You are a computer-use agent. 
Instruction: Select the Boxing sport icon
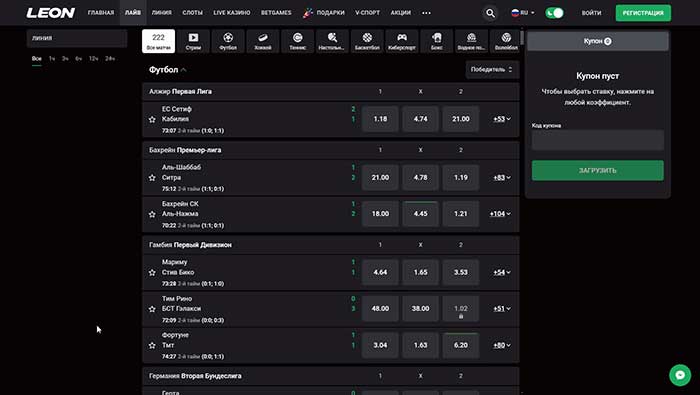[x=437, y=41]
